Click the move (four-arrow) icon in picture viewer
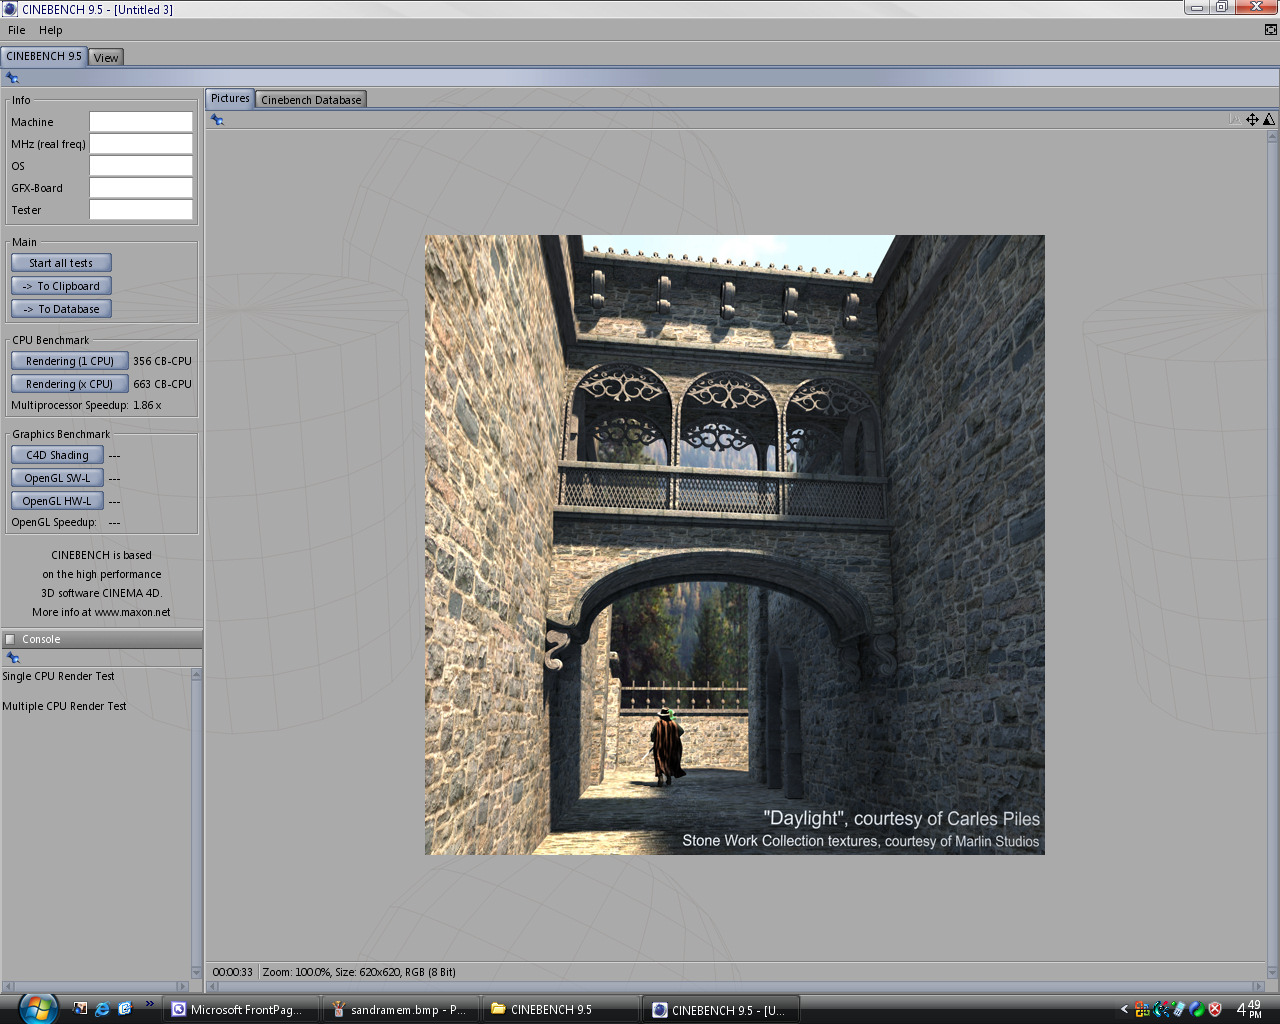 (x=1252, y=120)
